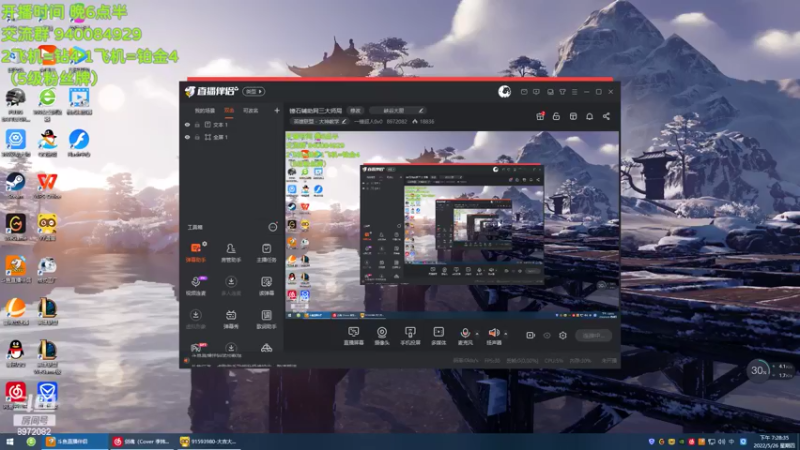800x450 pixels.
Task: Open the 读弹幕 tool
Action: [x=266, y=286]
